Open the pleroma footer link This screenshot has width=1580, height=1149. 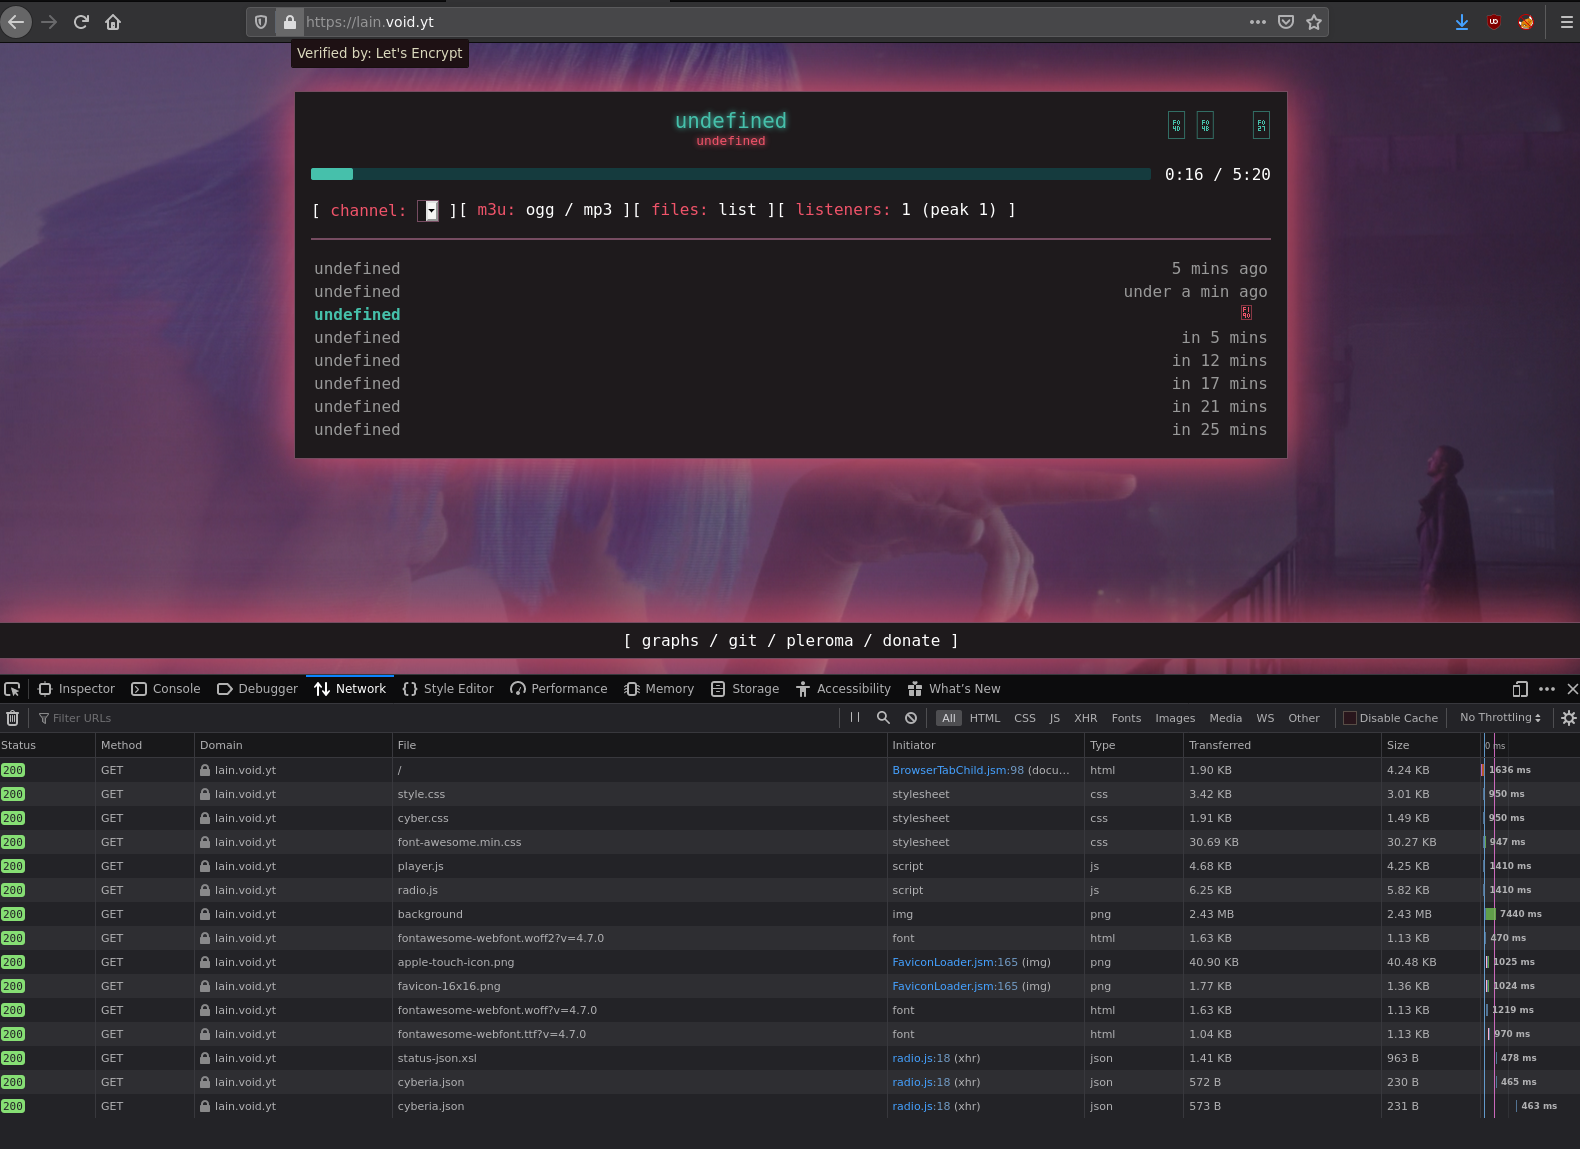click(819, 641)
